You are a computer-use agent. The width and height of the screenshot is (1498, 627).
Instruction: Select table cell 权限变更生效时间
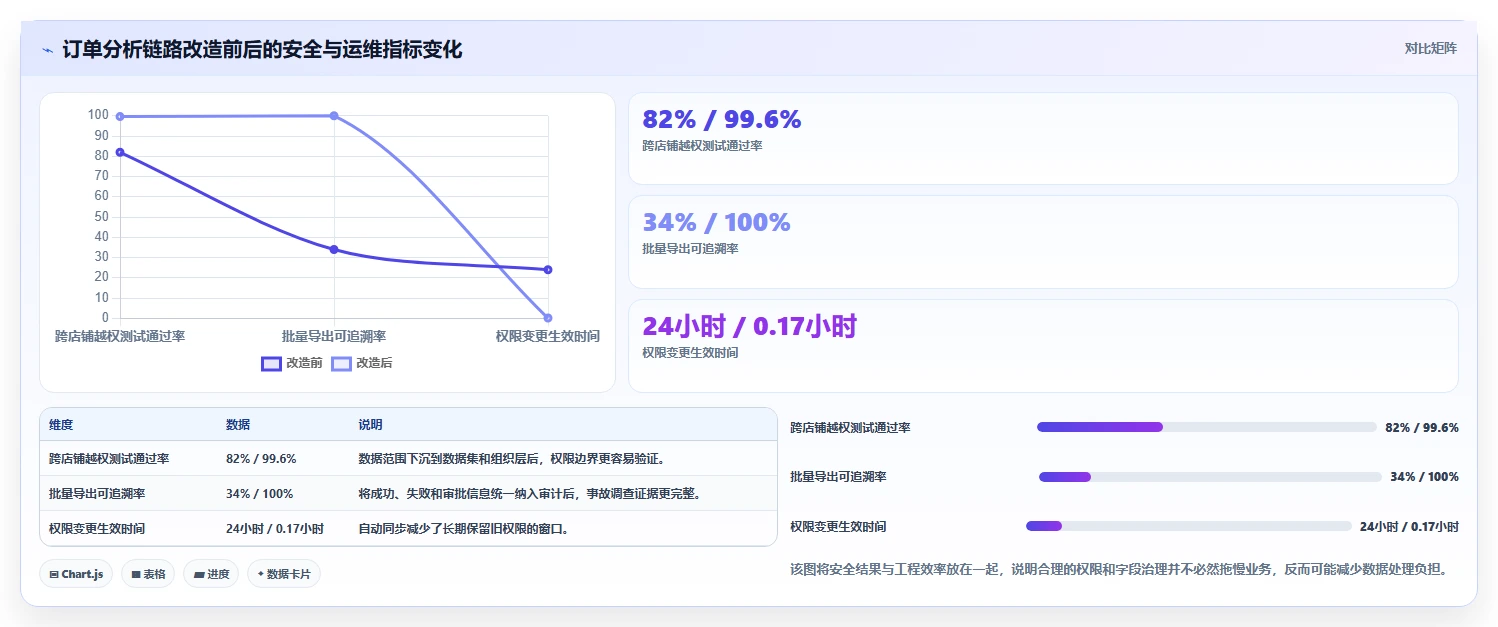tap(97, 528)
